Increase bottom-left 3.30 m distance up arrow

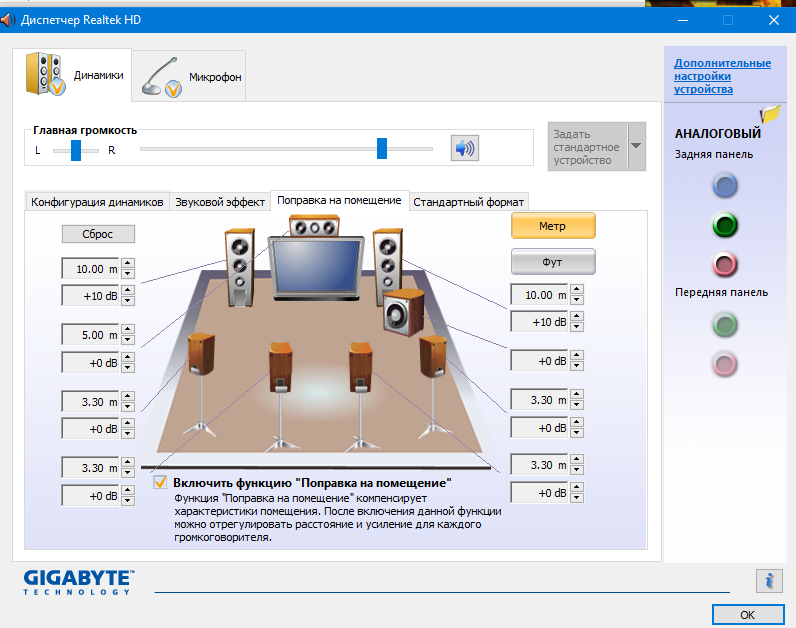tap(128, 462)
